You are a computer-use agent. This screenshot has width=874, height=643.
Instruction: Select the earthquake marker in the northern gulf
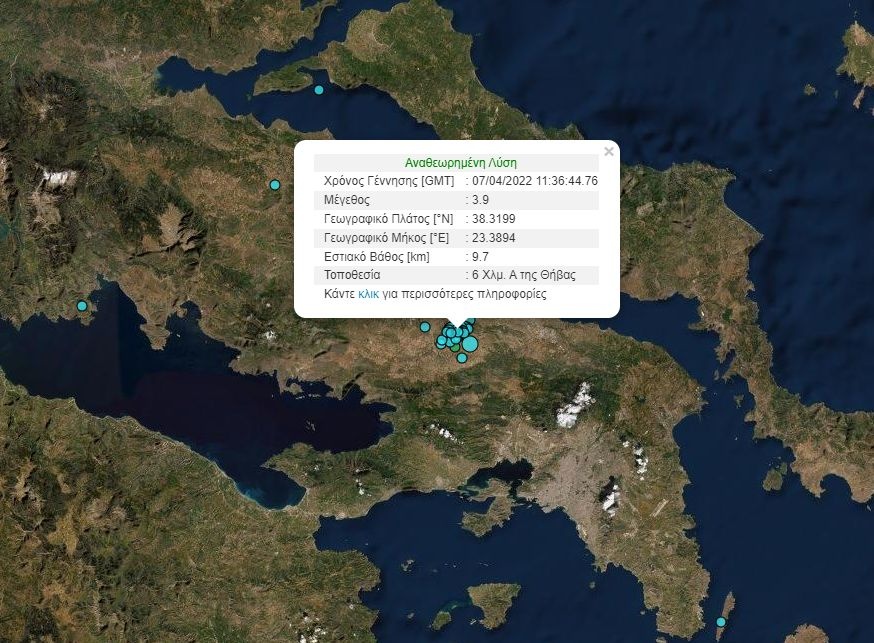(x=319, y=90)
